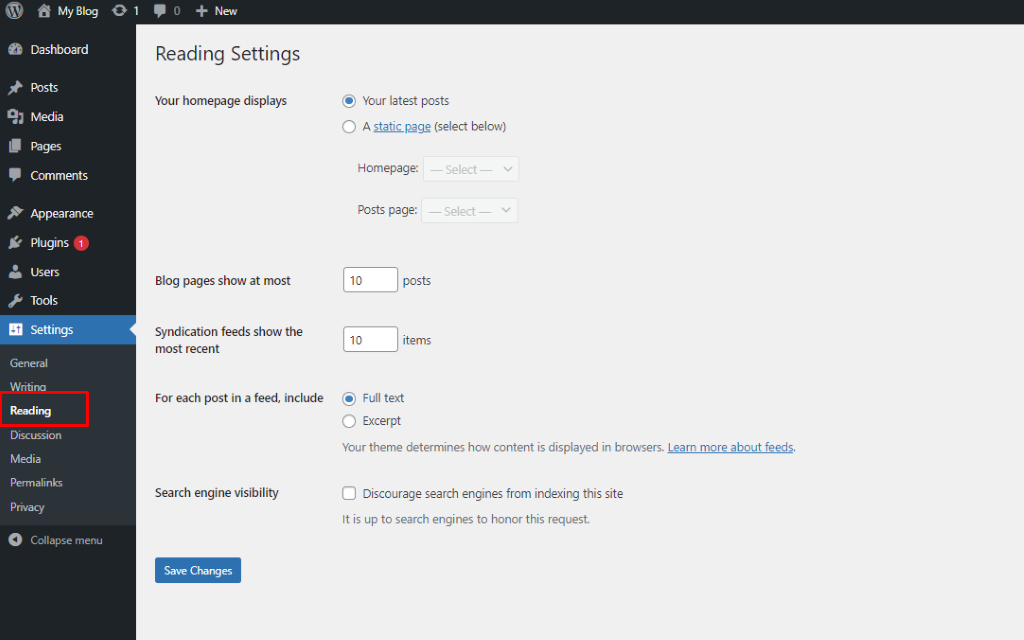Open the Pages section icon
Screen dimensions: 1024x640
pos(15,146)
